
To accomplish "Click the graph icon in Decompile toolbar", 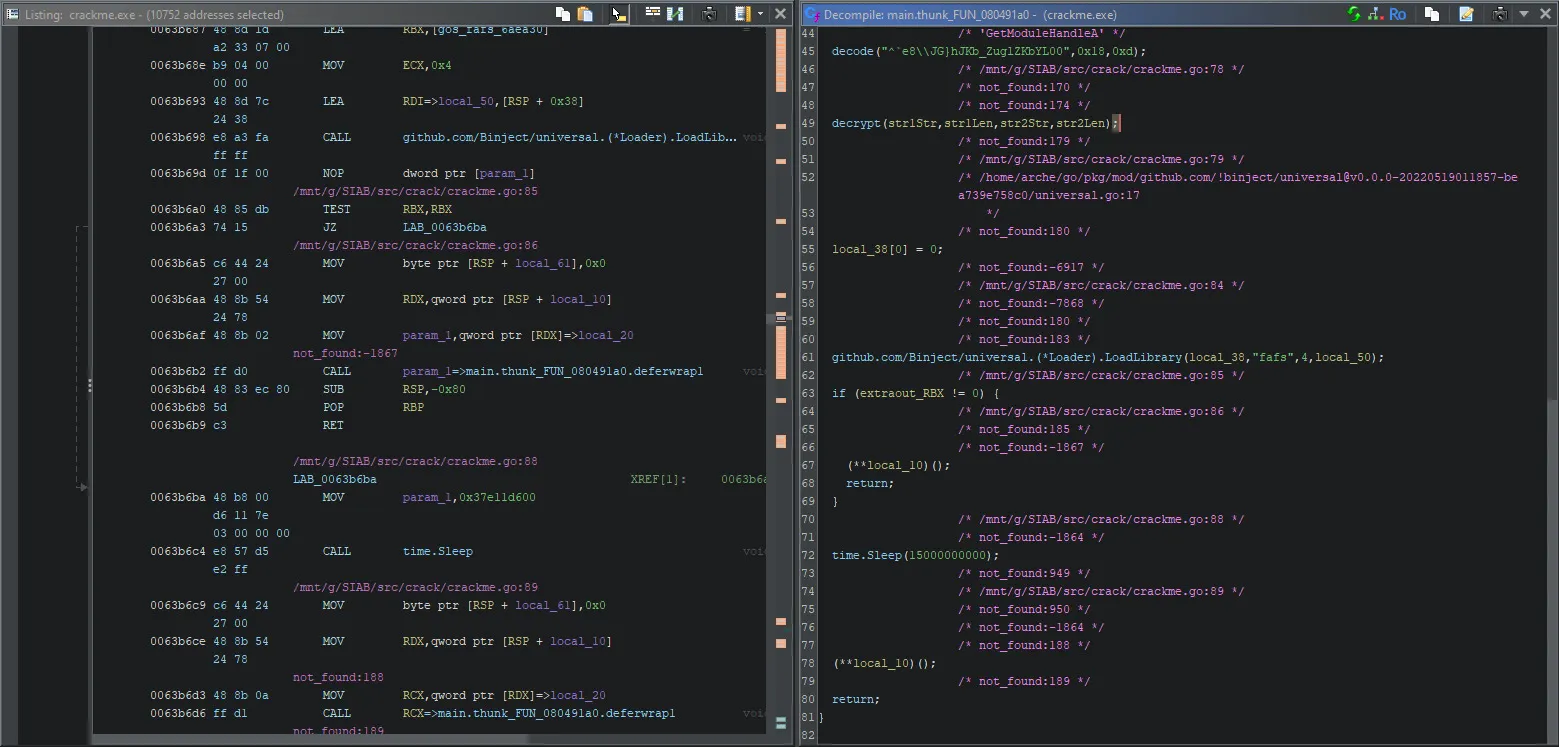I will (x=1375, y=14).
